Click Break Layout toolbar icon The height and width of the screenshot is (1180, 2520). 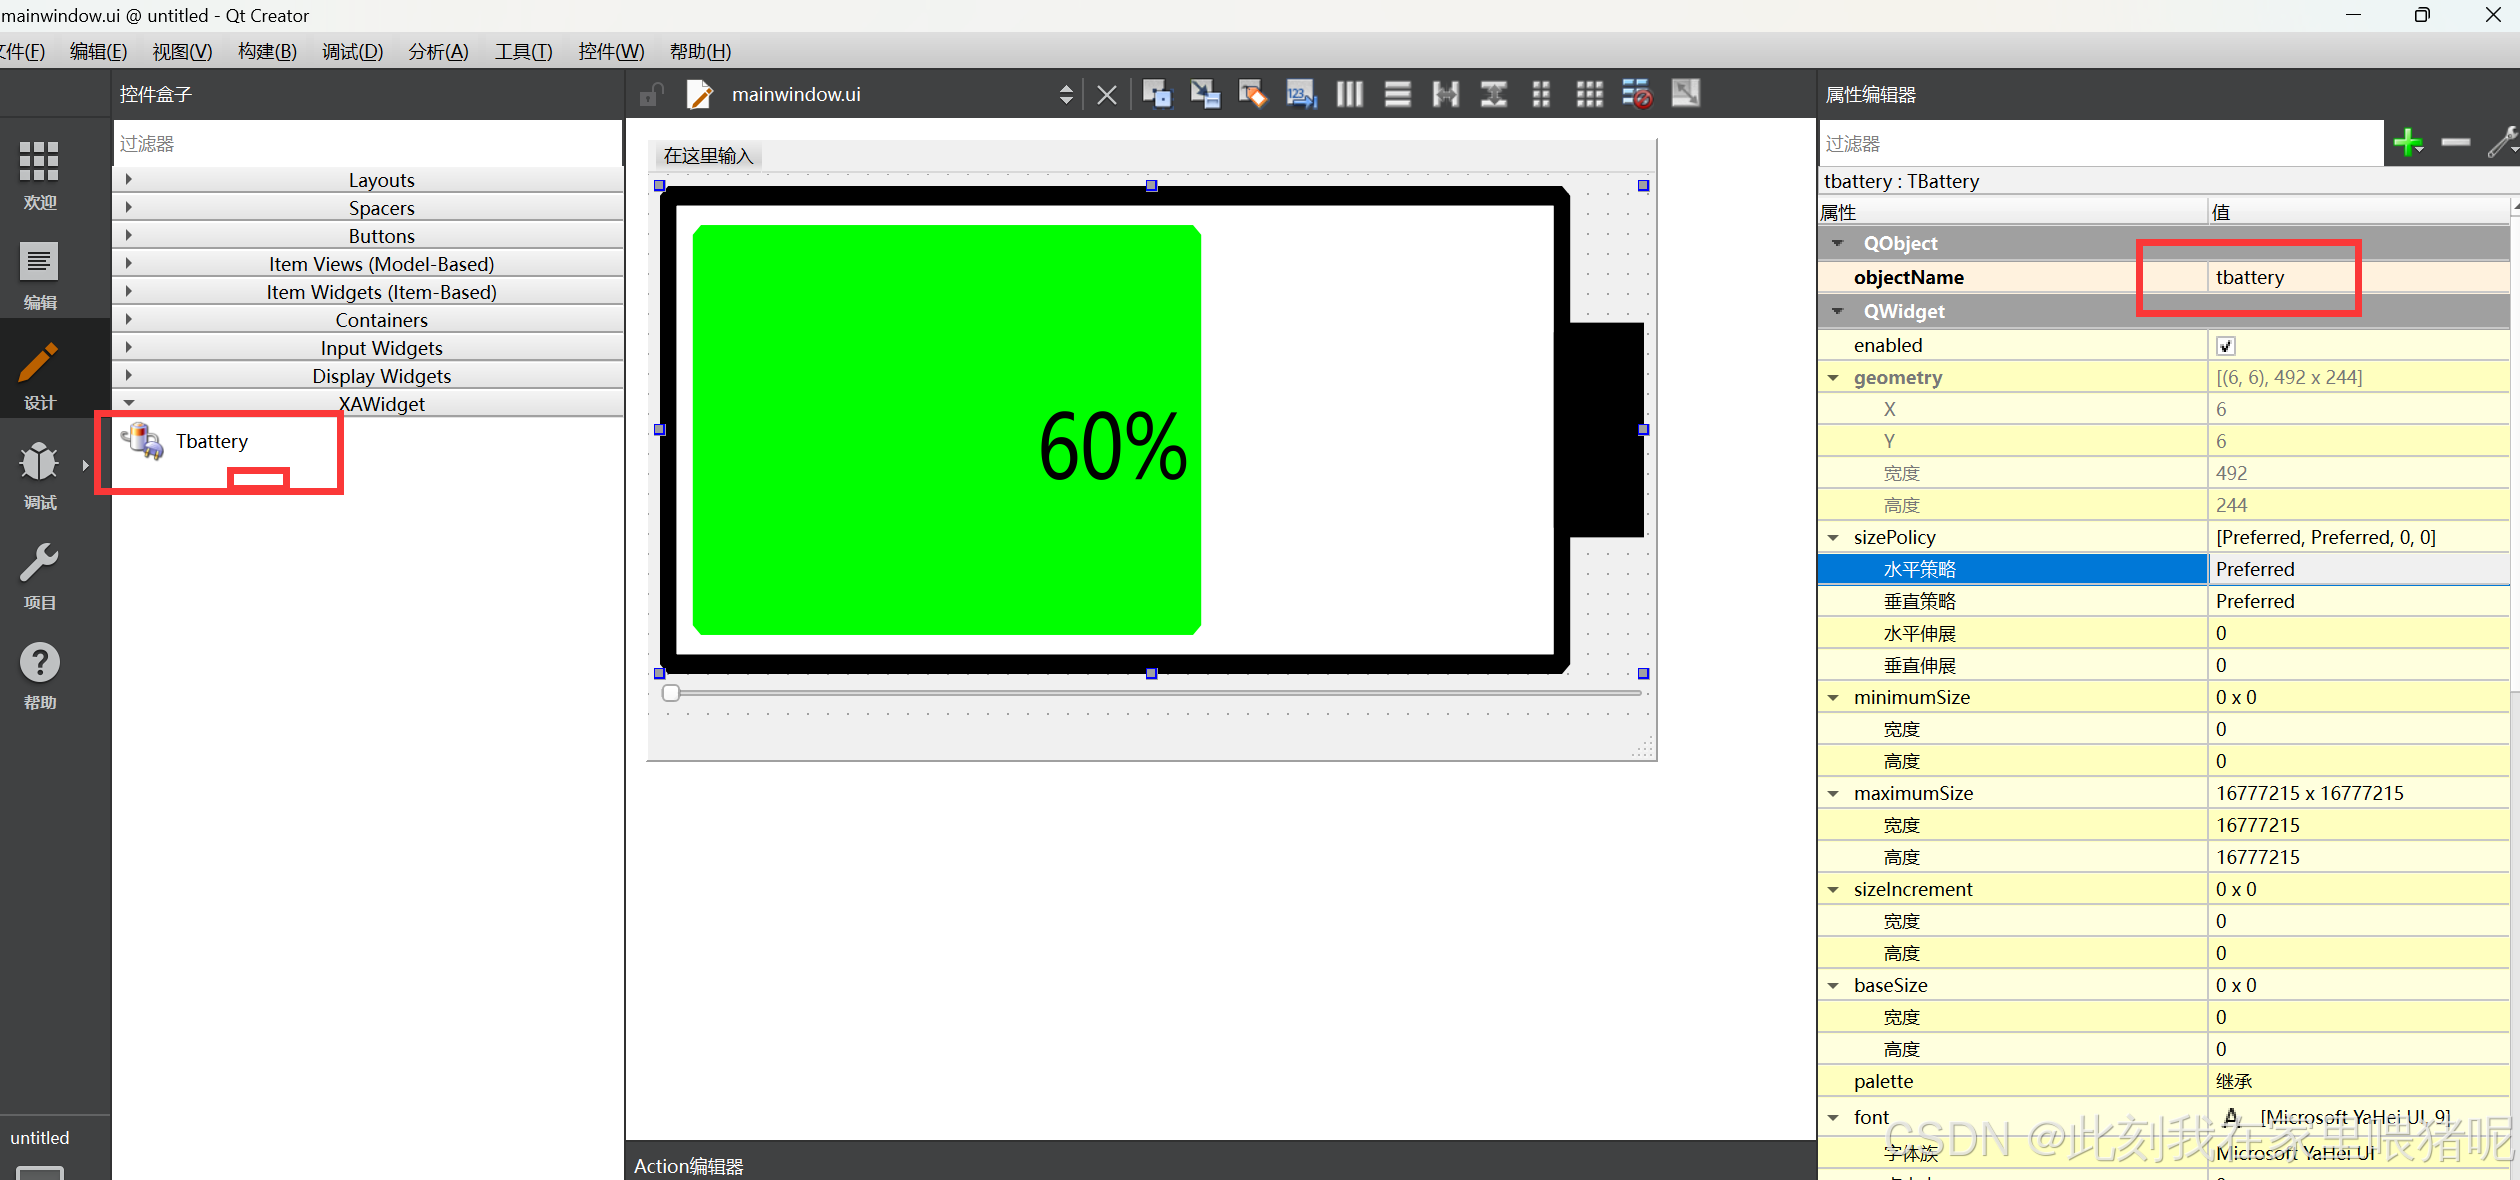(1637, 94)
